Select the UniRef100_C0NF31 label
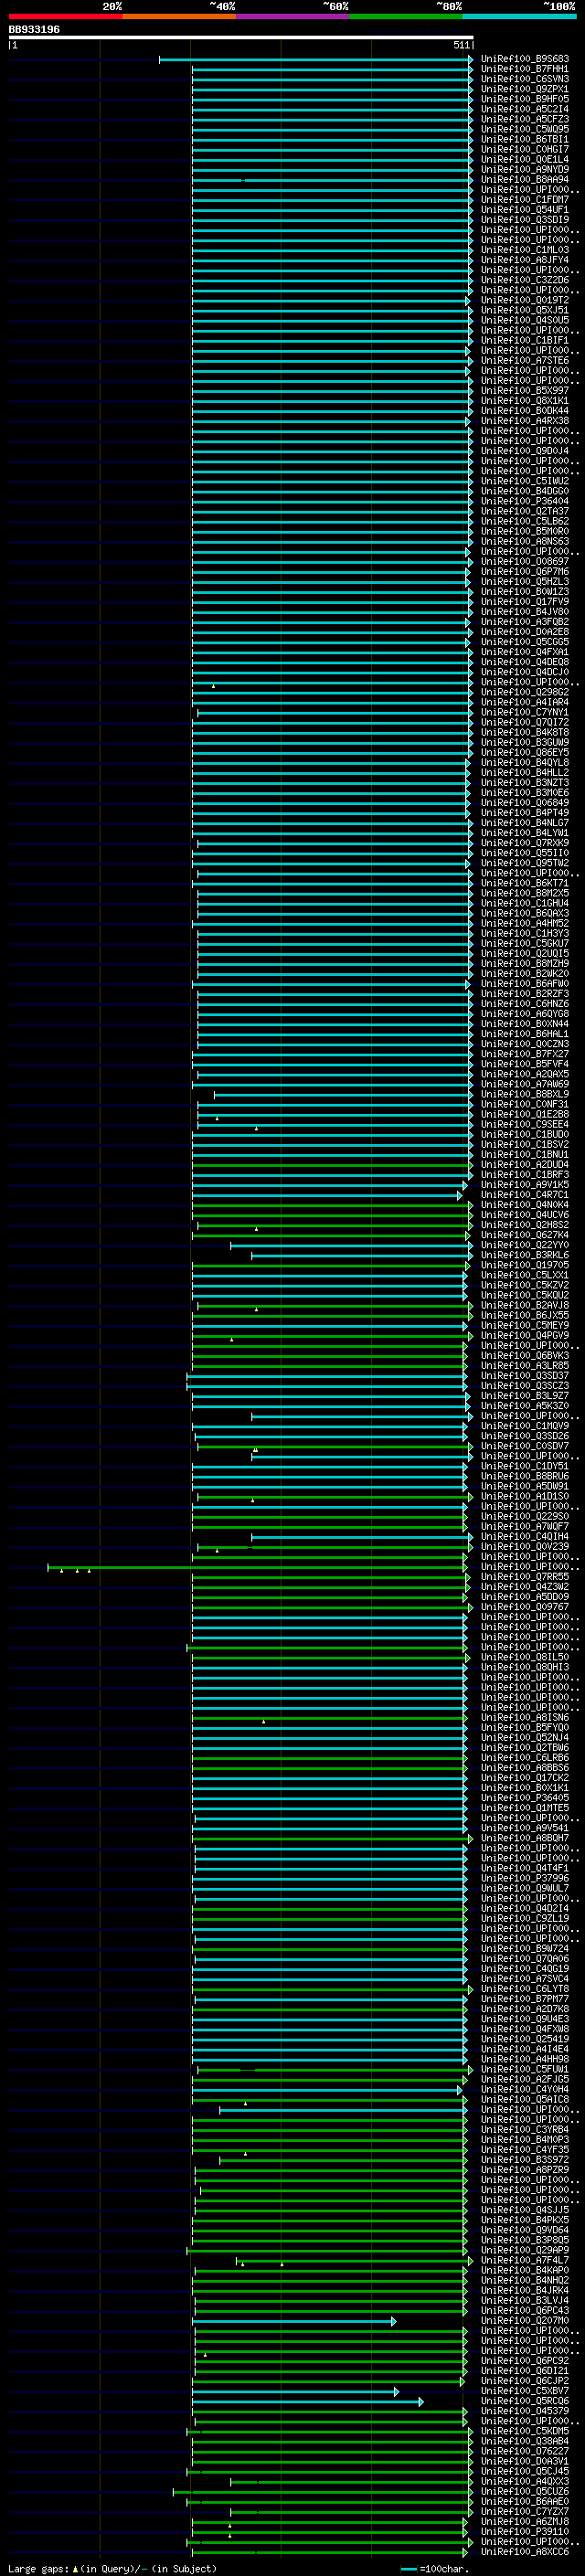585x2576 pixels. pyautogui.click(x=525, y=1104)
